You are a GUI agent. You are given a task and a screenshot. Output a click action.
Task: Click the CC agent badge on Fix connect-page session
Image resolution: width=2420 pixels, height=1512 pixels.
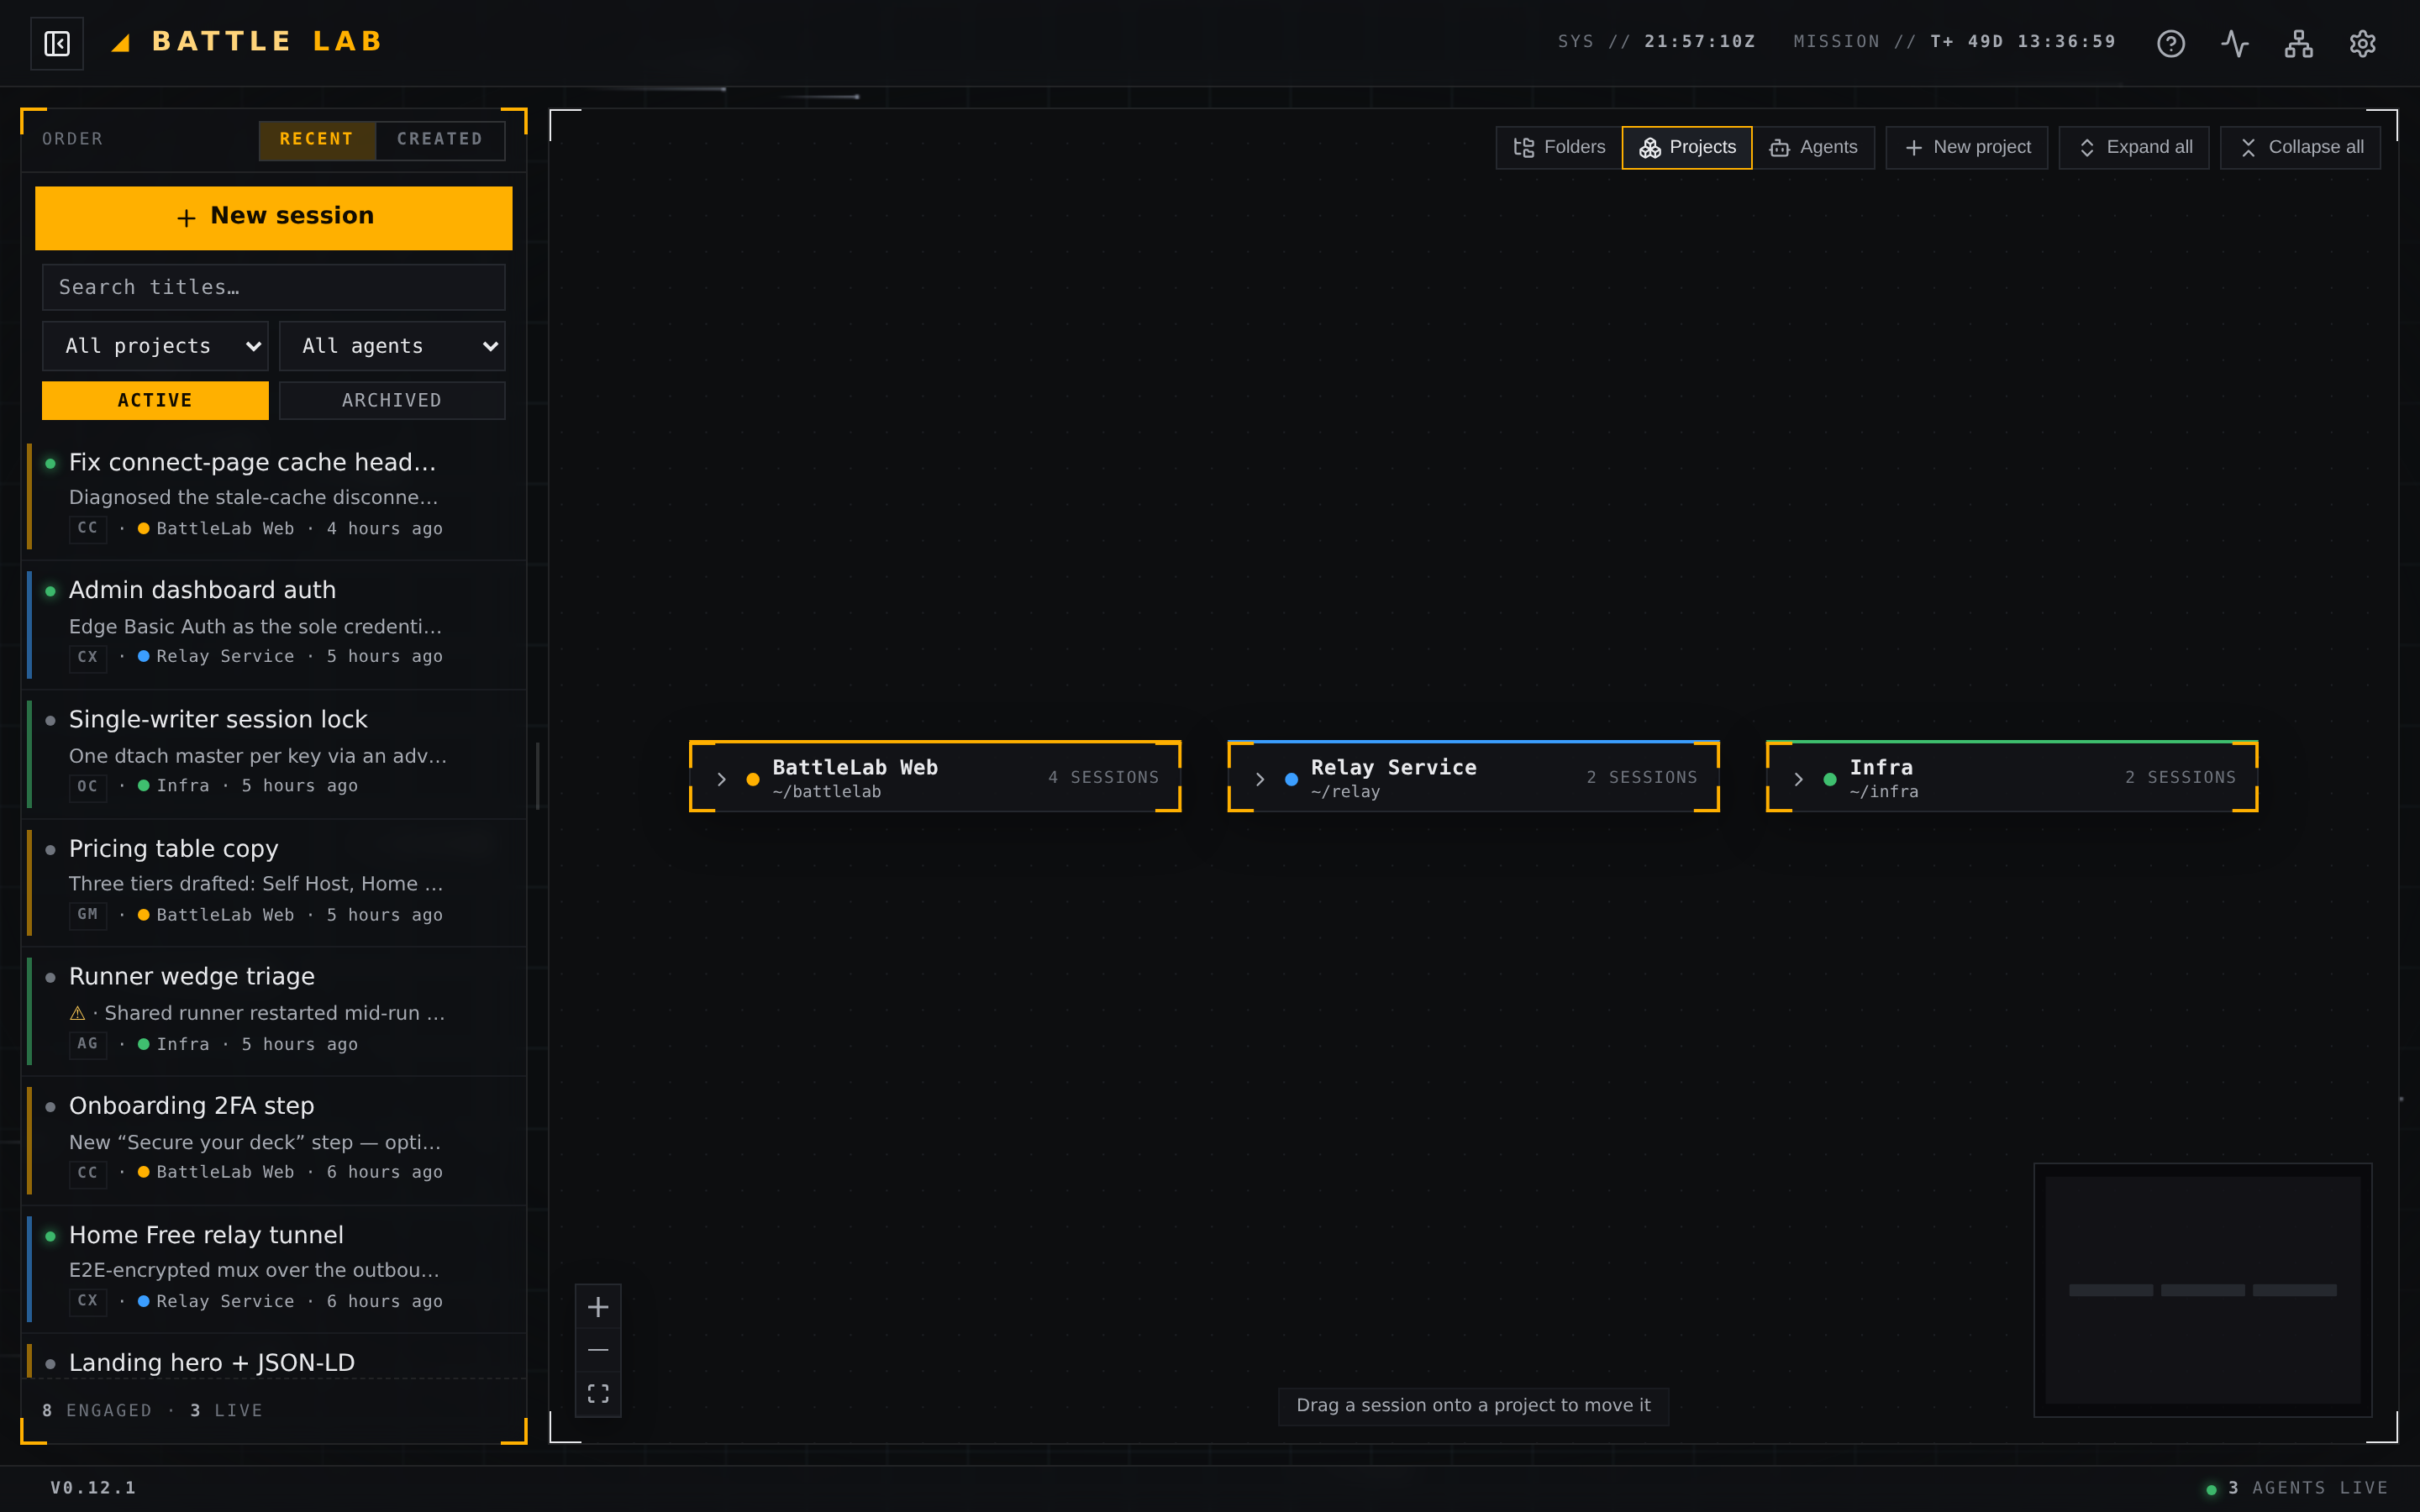[x=88, y=528]
